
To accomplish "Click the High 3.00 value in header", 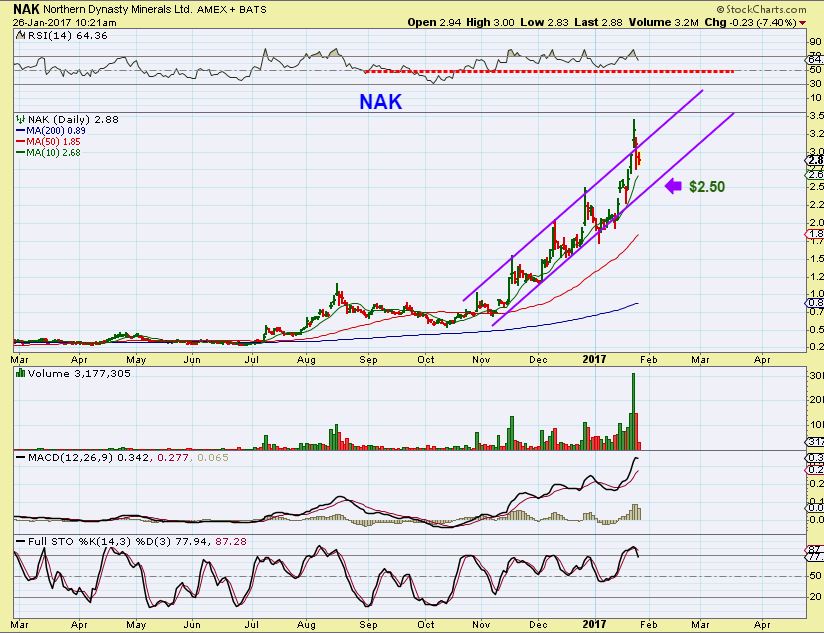I will 490,22.
